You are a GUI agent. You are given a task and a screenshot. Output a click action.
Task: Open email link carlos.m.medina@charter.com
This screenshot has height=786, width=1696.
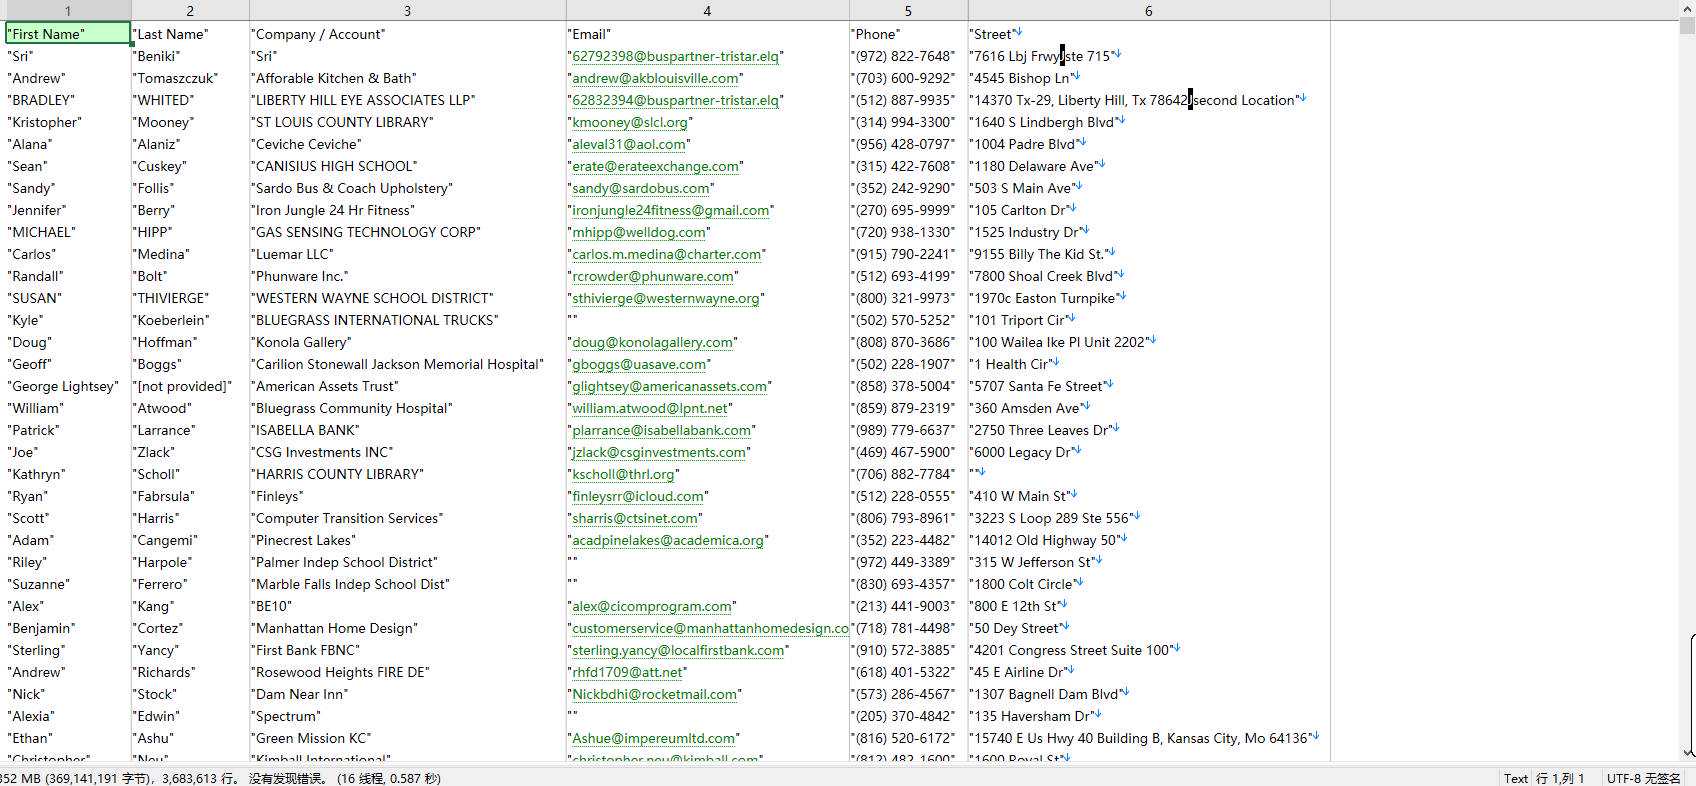point(667,254)
